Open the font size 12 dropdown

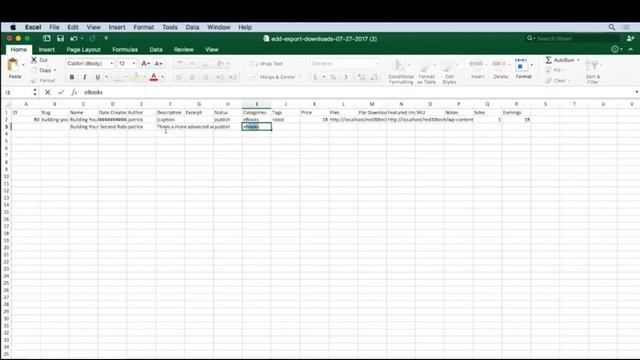click(134, 64)
